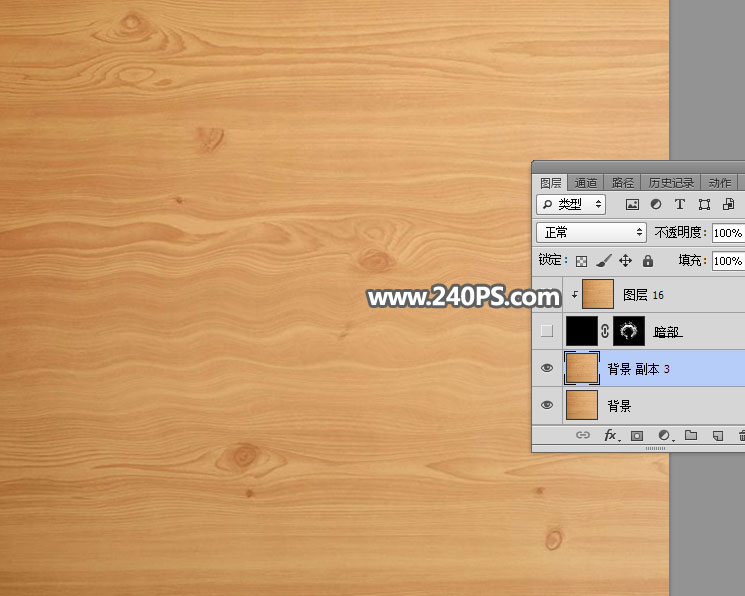
Task: Select layer name 图层 16
Action: [x=643, y=295]
